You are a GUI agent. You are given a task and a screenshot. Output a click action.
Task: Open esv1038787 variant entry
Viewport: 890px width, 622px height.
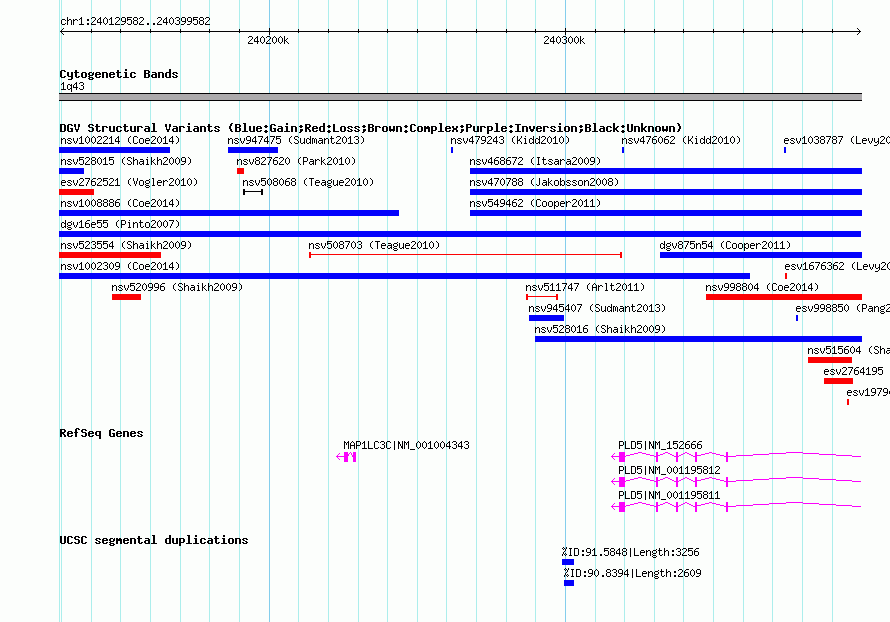[836, 140]
